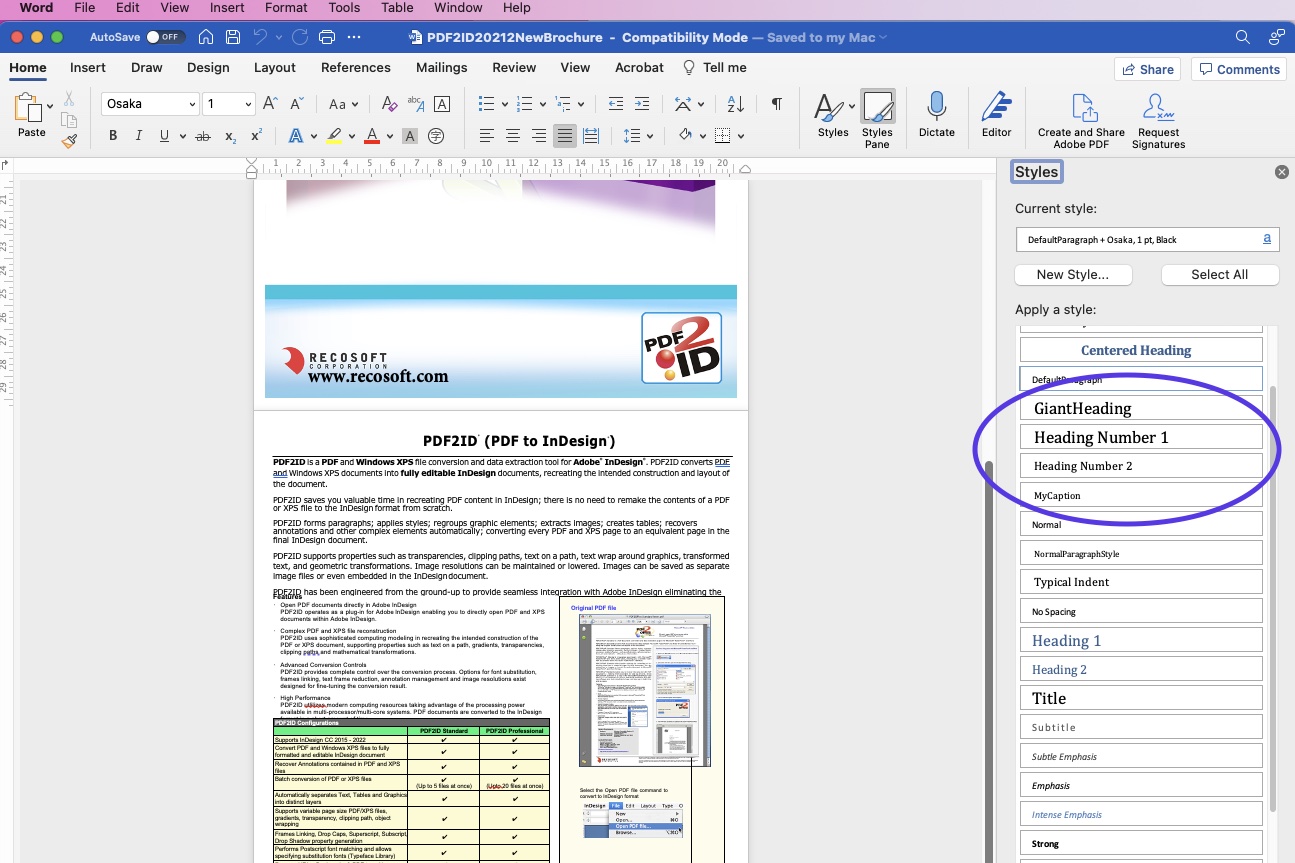Viewport: 1295px width, 863px height.
Task: Click Request Signatures icon
Action: tap(1158, 121)
